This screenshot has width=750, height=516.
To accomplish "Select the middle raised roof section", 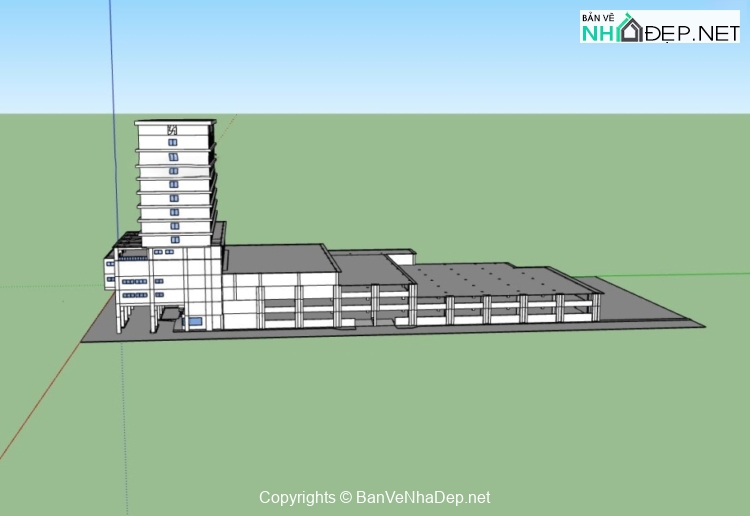I will point(368,267).
